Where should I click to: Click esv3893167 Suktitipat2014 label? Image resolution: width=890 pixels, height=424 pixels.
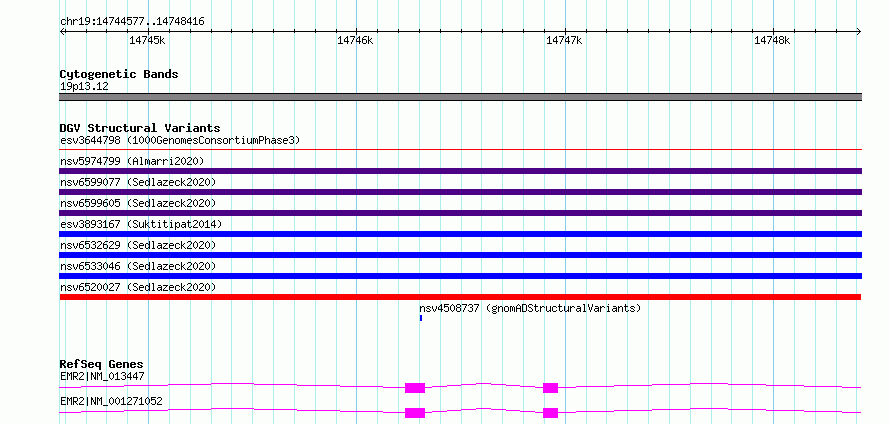(x=141, y=224)
